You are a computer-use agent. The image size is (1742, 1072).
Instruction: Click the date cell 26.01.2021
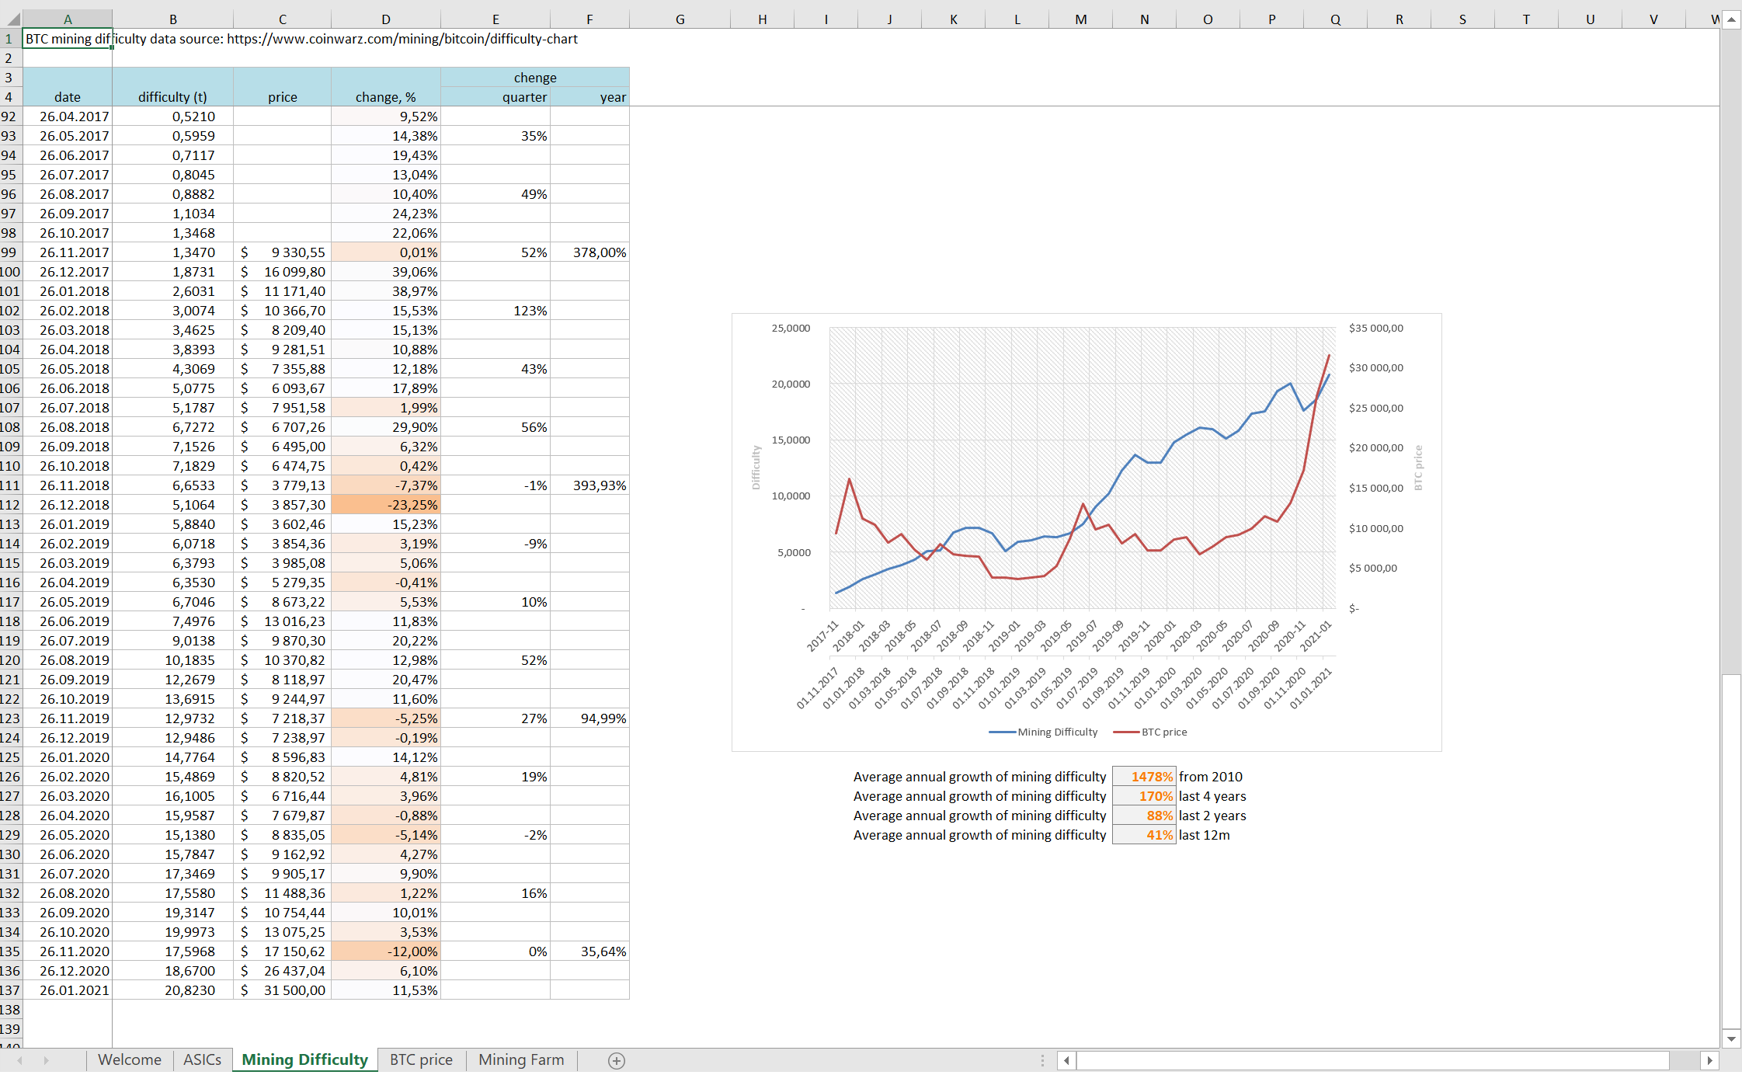tap(67, 990)
